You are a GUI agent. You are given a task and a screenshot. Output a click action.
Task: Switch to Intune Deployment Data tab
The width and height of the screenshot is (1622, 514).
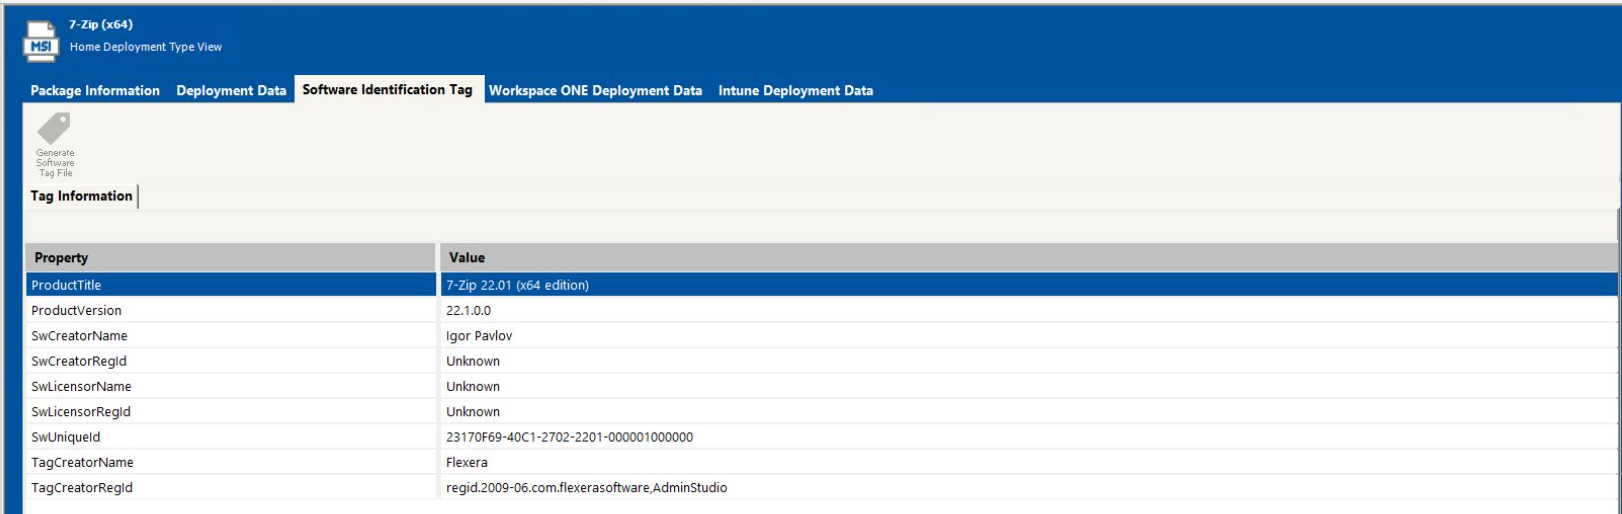pos(795,90)
